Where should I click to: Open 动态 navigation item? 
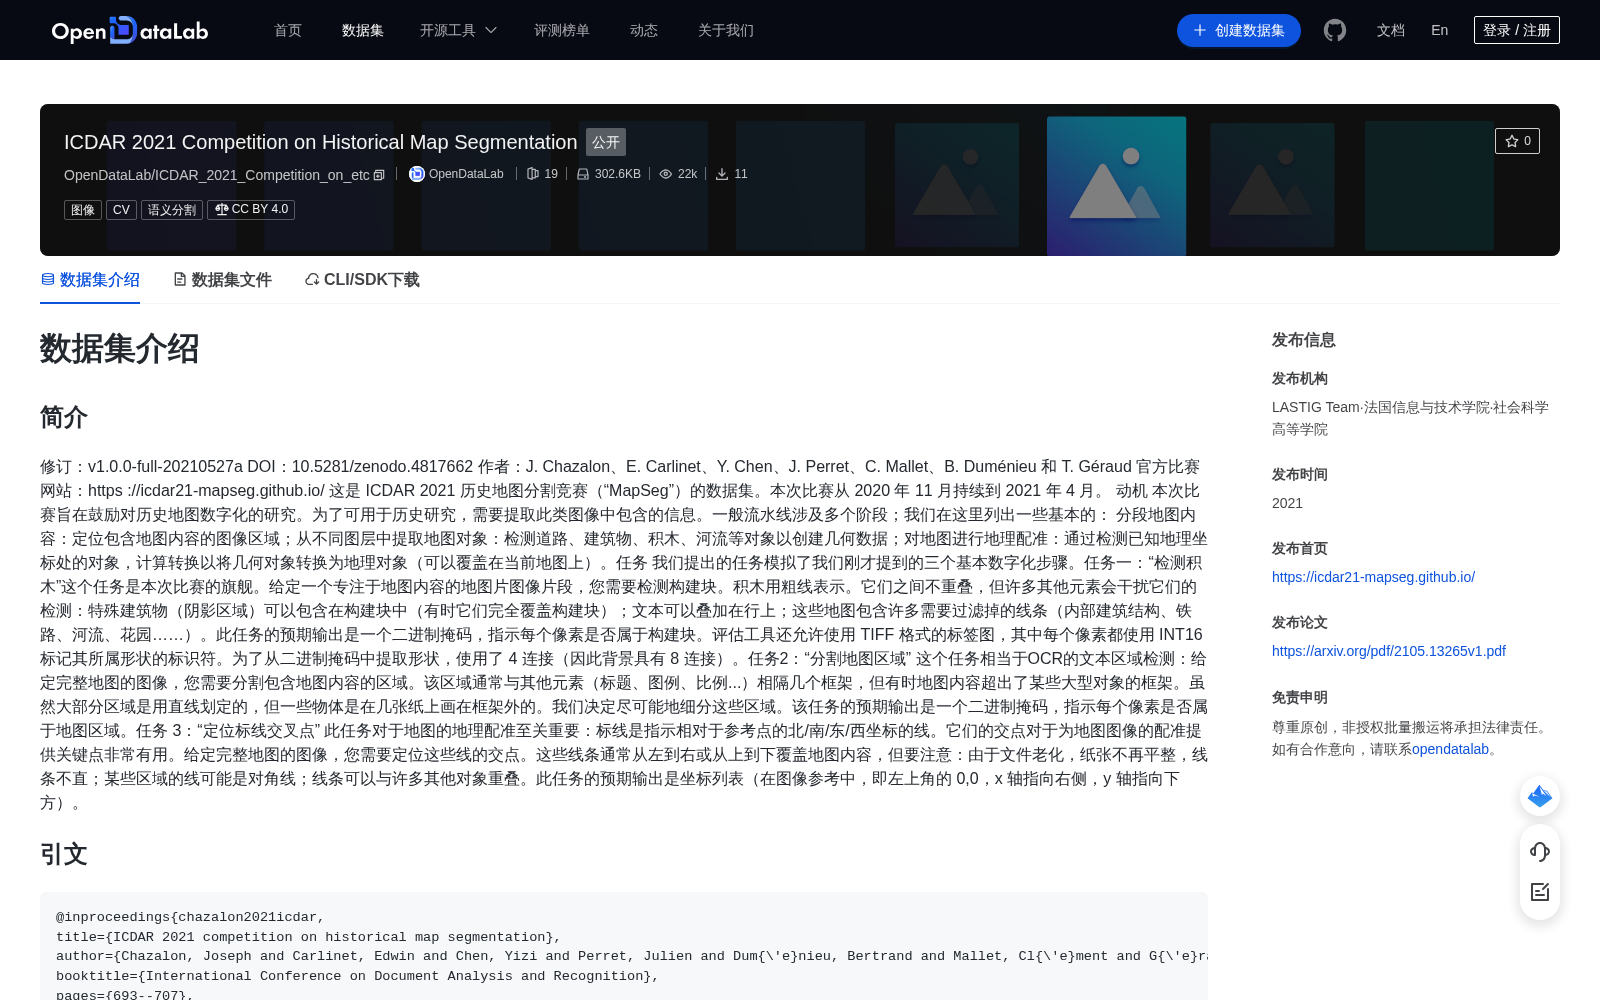pos(644,30)
